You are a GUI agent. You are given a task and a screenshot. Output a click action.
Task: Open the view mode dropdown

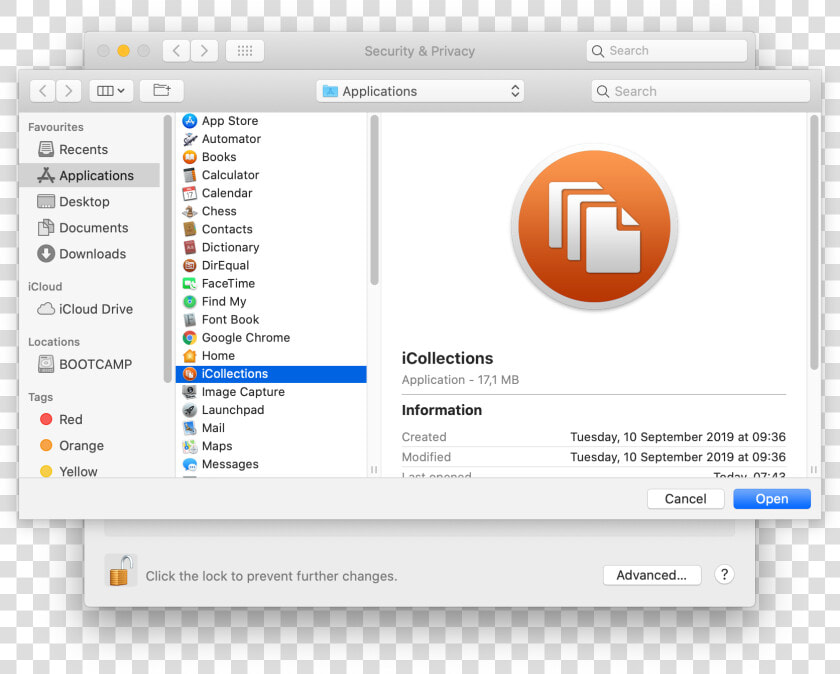pyautogui.click(x=111, y=91)
